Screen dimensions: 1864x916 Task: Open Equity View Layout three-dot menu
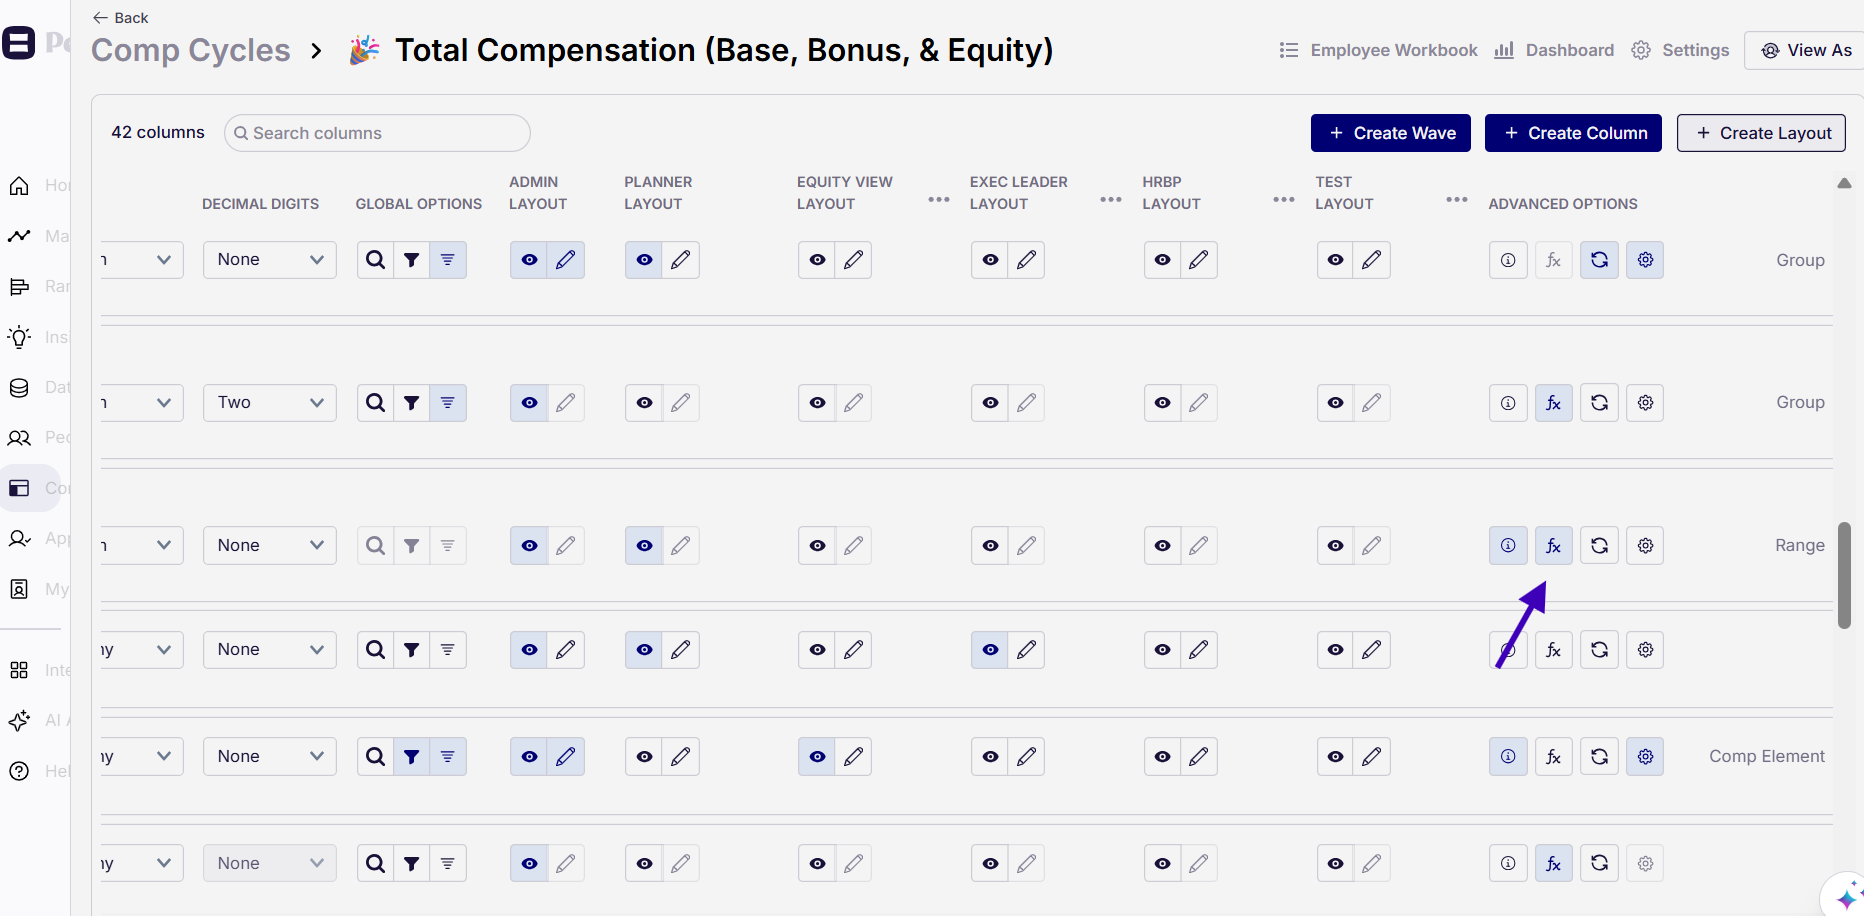coord(938,200)
